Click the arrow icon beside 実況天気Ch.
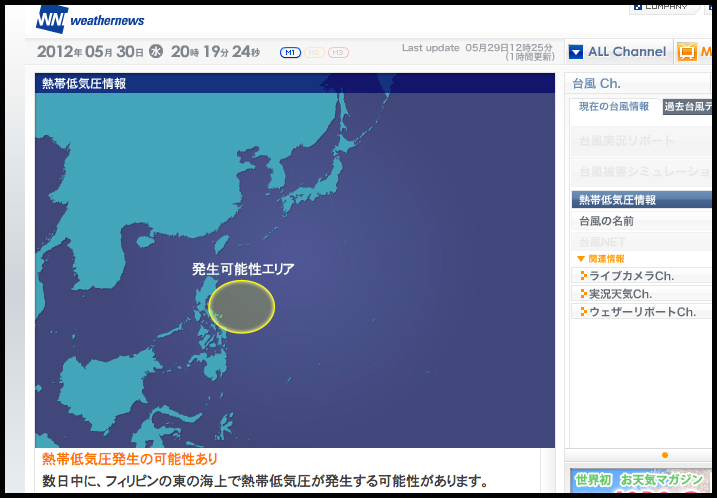717x498 pixels. tap(583, 294)
